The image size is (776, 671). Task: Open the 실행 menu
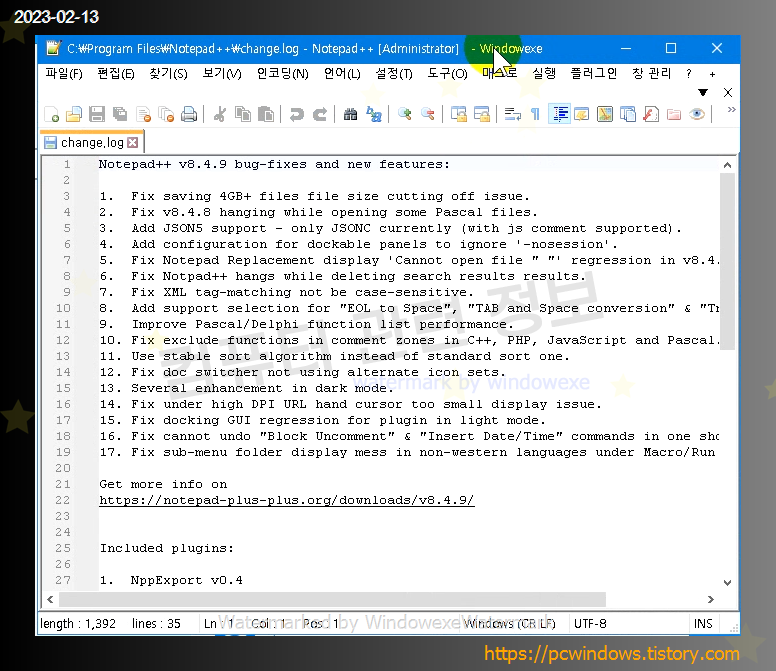[544, 74]
